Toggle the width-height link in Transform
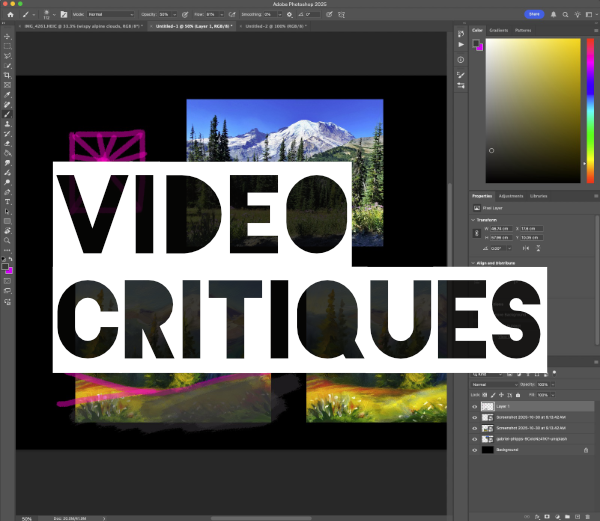600x521 pixels. pyautogui.click(x=476, y=233)
